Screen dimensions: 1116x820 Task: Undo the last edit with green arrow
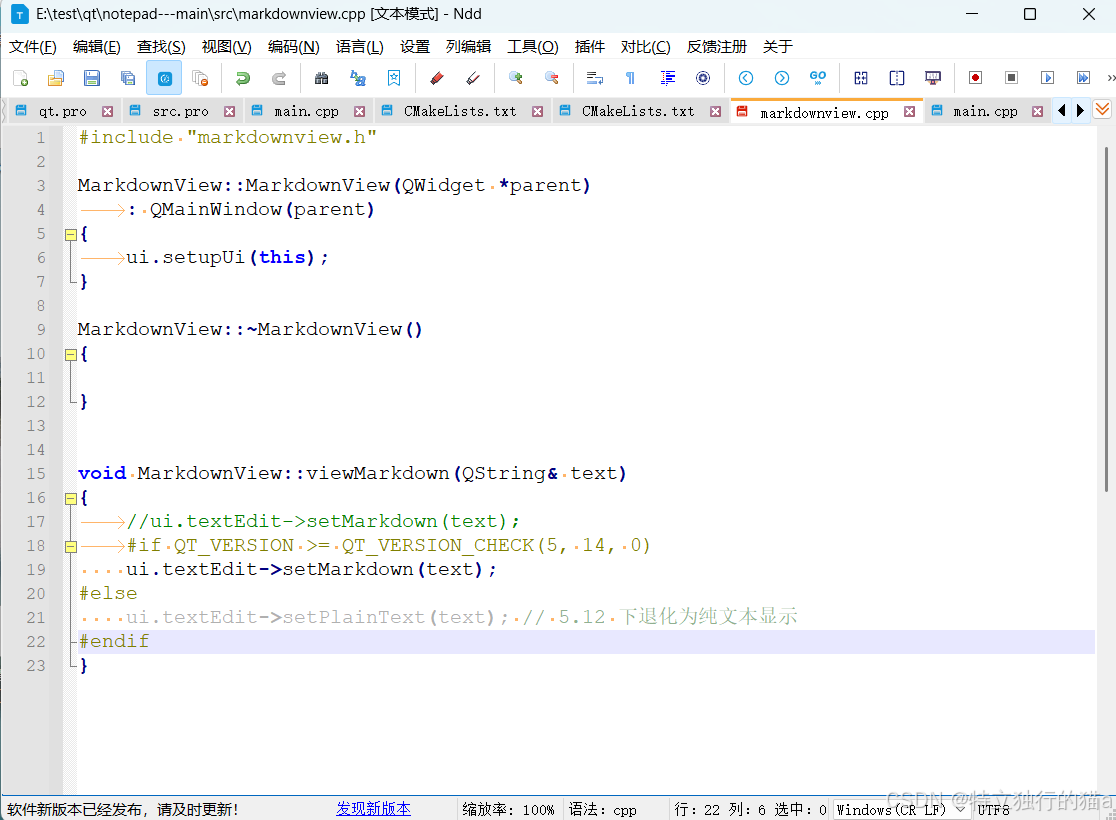tap(243, 78)
